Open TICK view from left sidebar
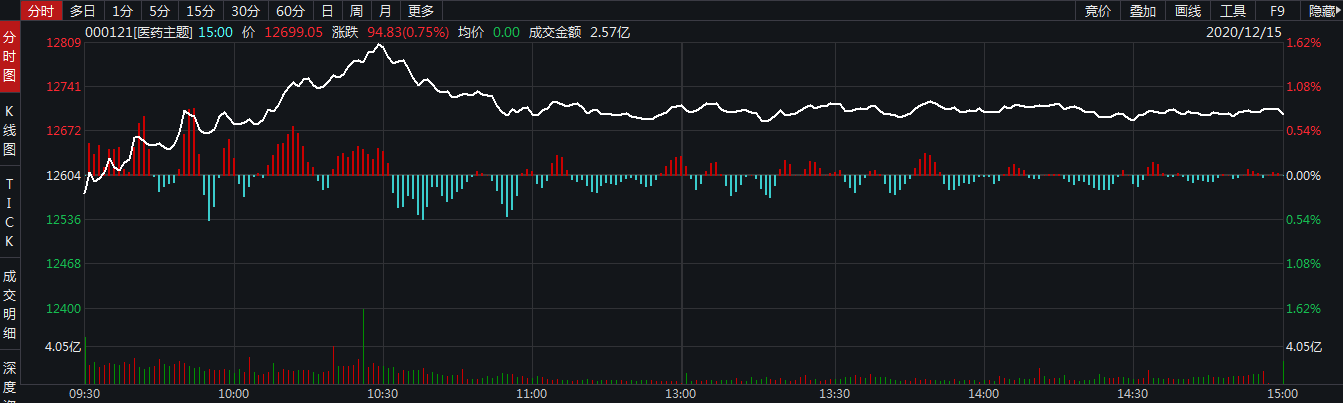The height and width of the screenshot is (403, 1343). [10, 213]
